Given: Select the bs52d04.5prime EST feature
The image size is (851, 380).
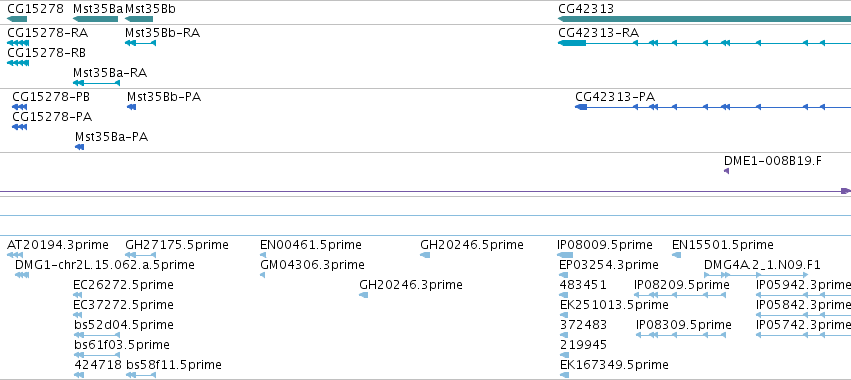Looking at the screenshot, I should (x=97, y=335).
